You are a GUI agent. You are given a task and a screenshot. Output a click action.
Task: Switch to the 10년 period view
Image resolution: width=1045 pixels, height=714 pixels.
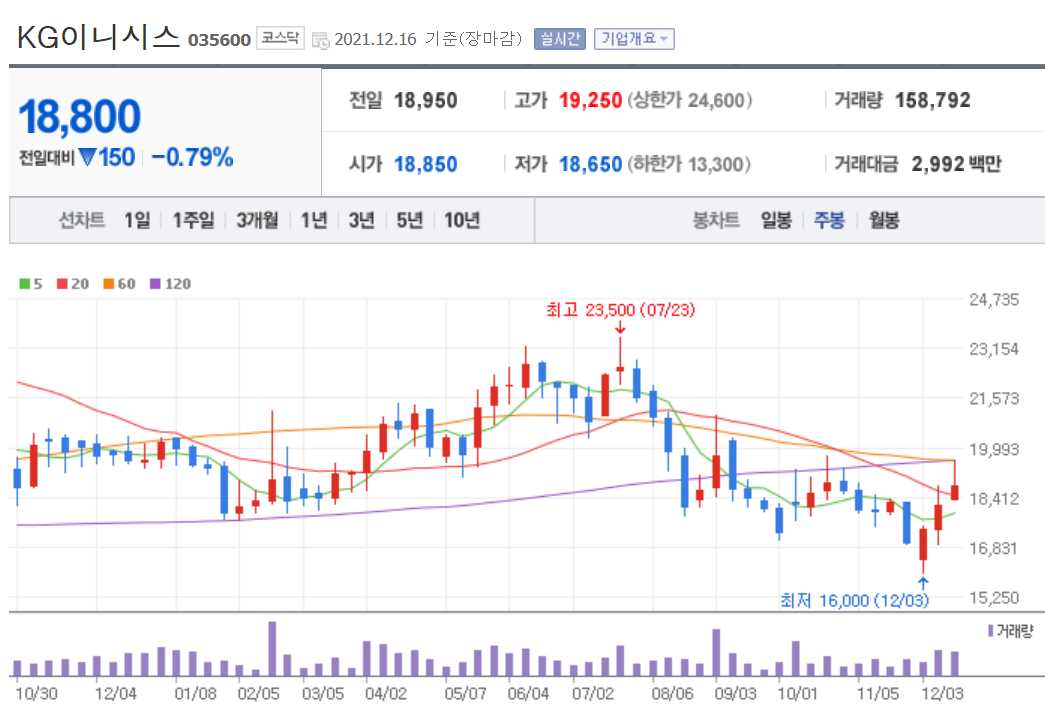[464, 220]
